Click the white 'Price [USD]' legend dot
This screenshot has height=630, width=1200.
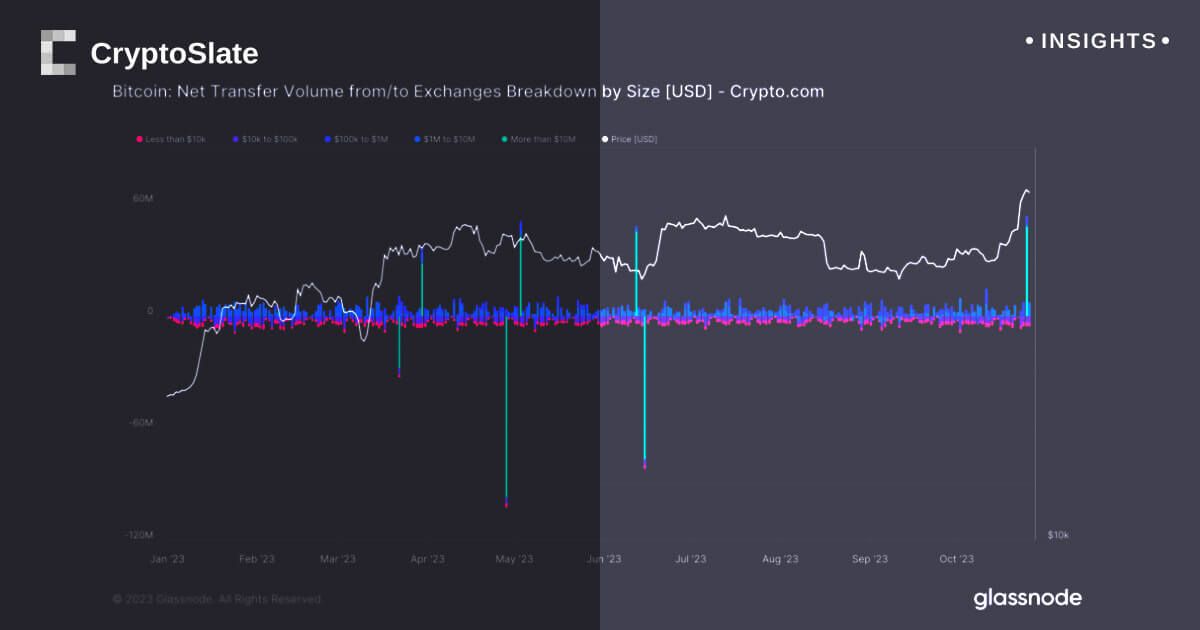[604, 139]
